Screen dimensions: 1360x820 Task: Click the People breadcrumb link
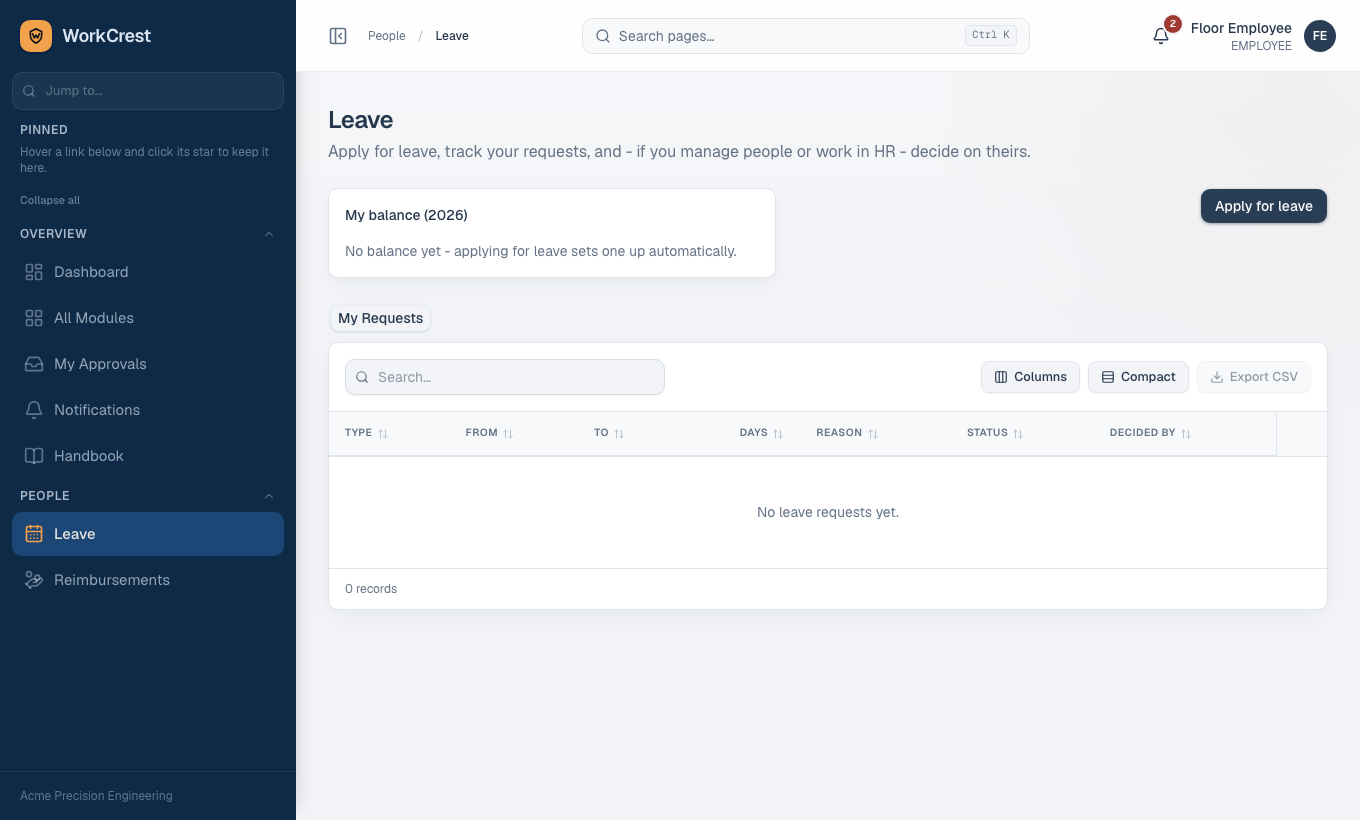[x=387, y=36]
